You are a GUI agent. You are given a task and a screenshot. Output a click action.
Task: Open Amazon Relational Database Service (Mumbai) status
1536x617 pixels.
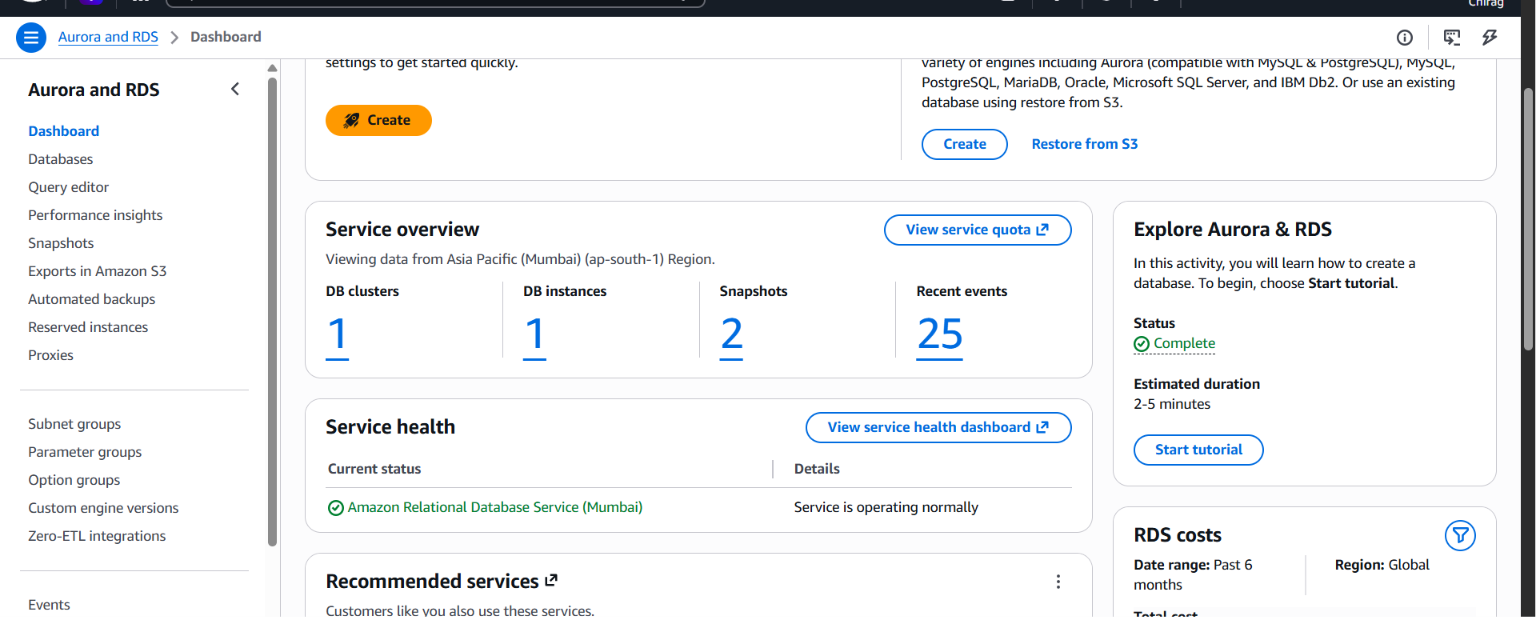click(495, 508)
